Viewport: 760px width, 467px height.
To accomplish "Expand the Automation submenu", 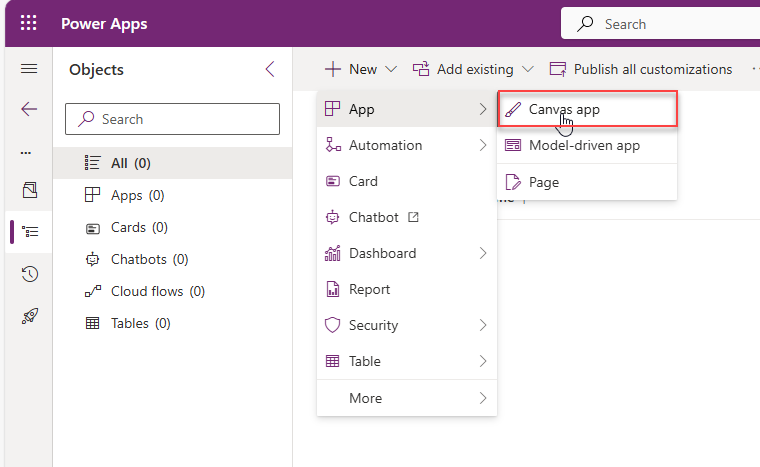I will click(407, 145).
